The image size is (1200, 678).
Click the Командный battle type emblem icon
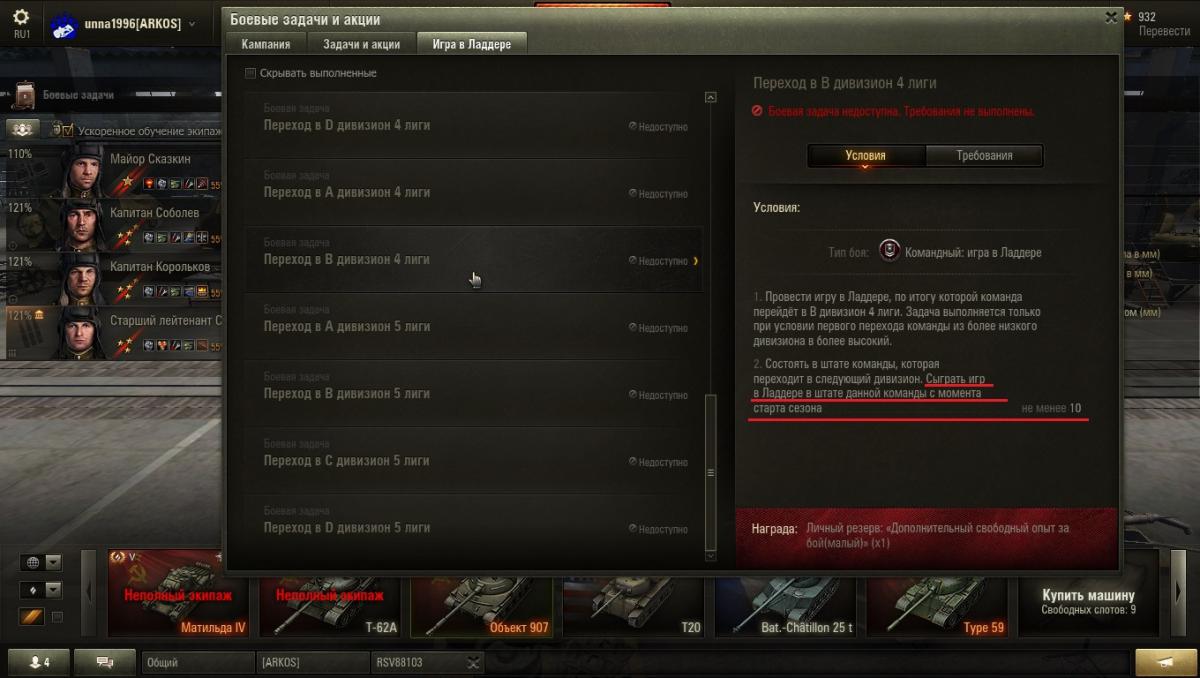click(x=890, y=251)
